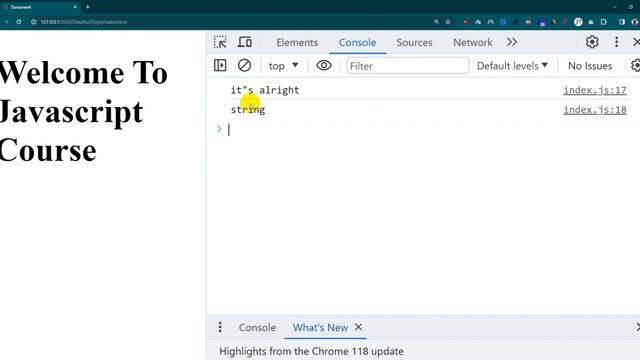Click the white circular slash extension icon
Image resolution: width=640 pixels, height=360 pixels.
click(x=578, y=22)
